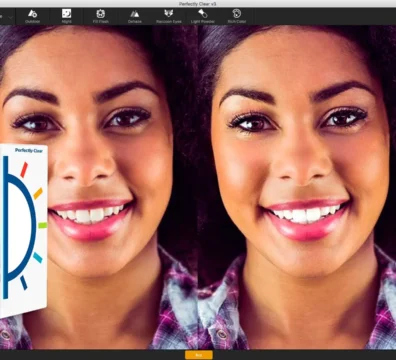Click the Perfectly Clear product box image

tap(23, 230)
